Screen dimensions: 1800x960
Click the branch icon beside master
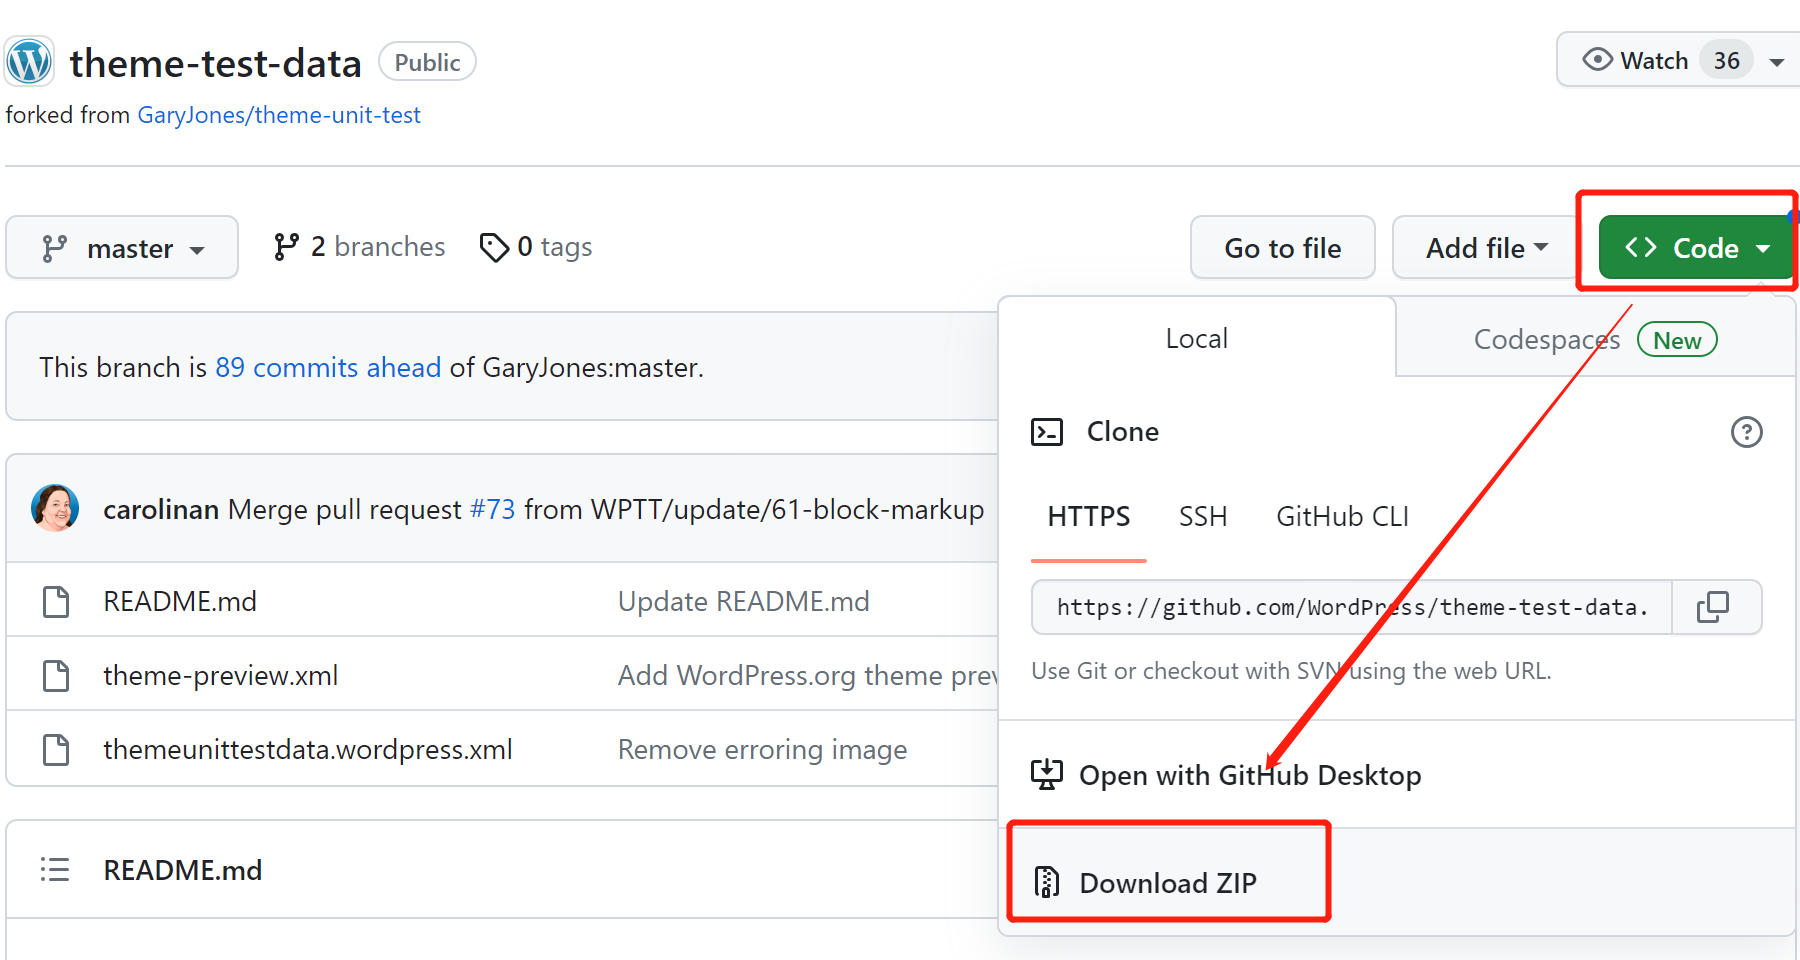54,248
